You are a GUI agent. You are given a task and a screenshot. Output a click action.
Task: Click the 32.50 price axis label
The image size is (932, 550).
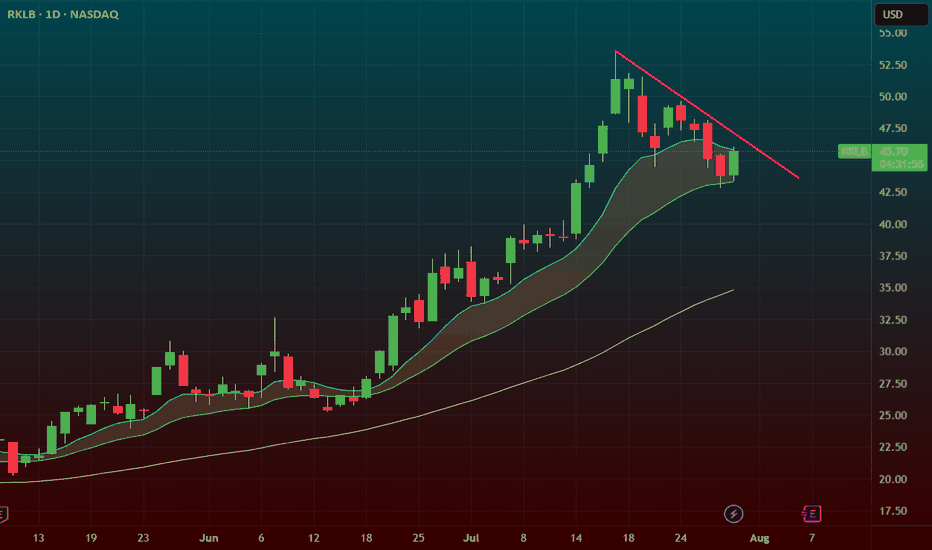(x=893, y=320)
